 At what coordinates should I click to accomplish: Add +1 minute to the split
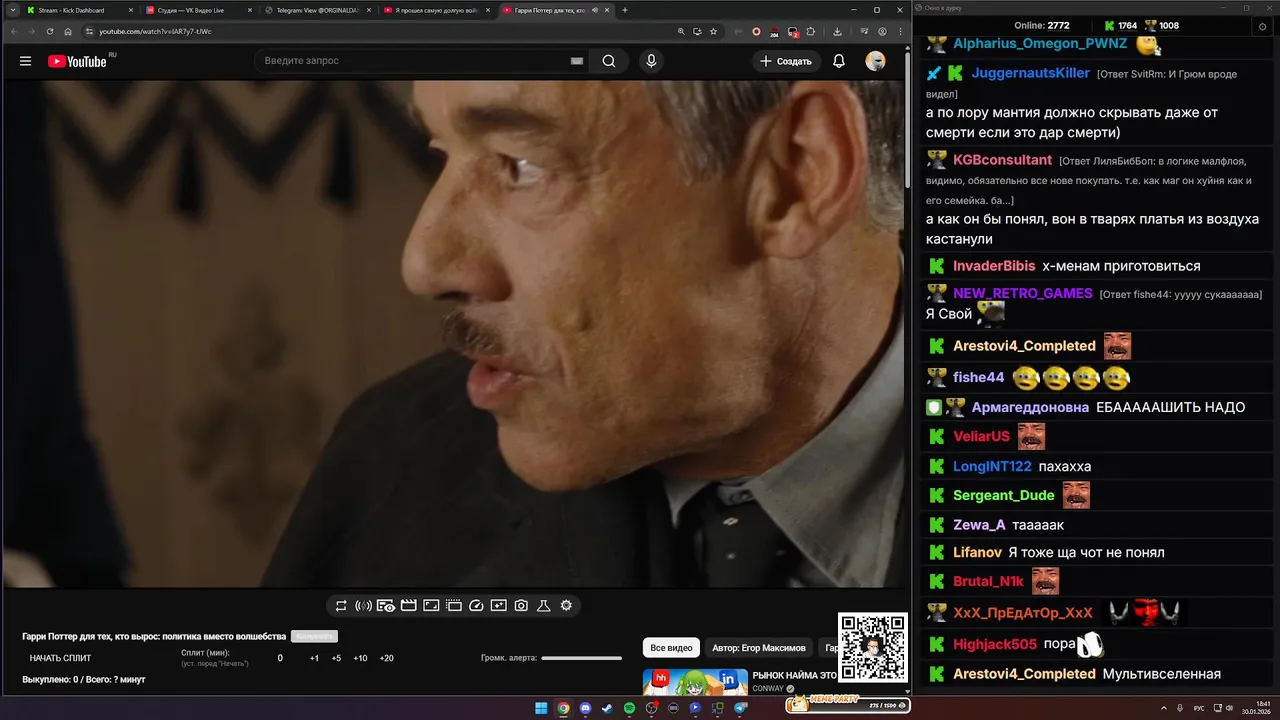(314, 658)
